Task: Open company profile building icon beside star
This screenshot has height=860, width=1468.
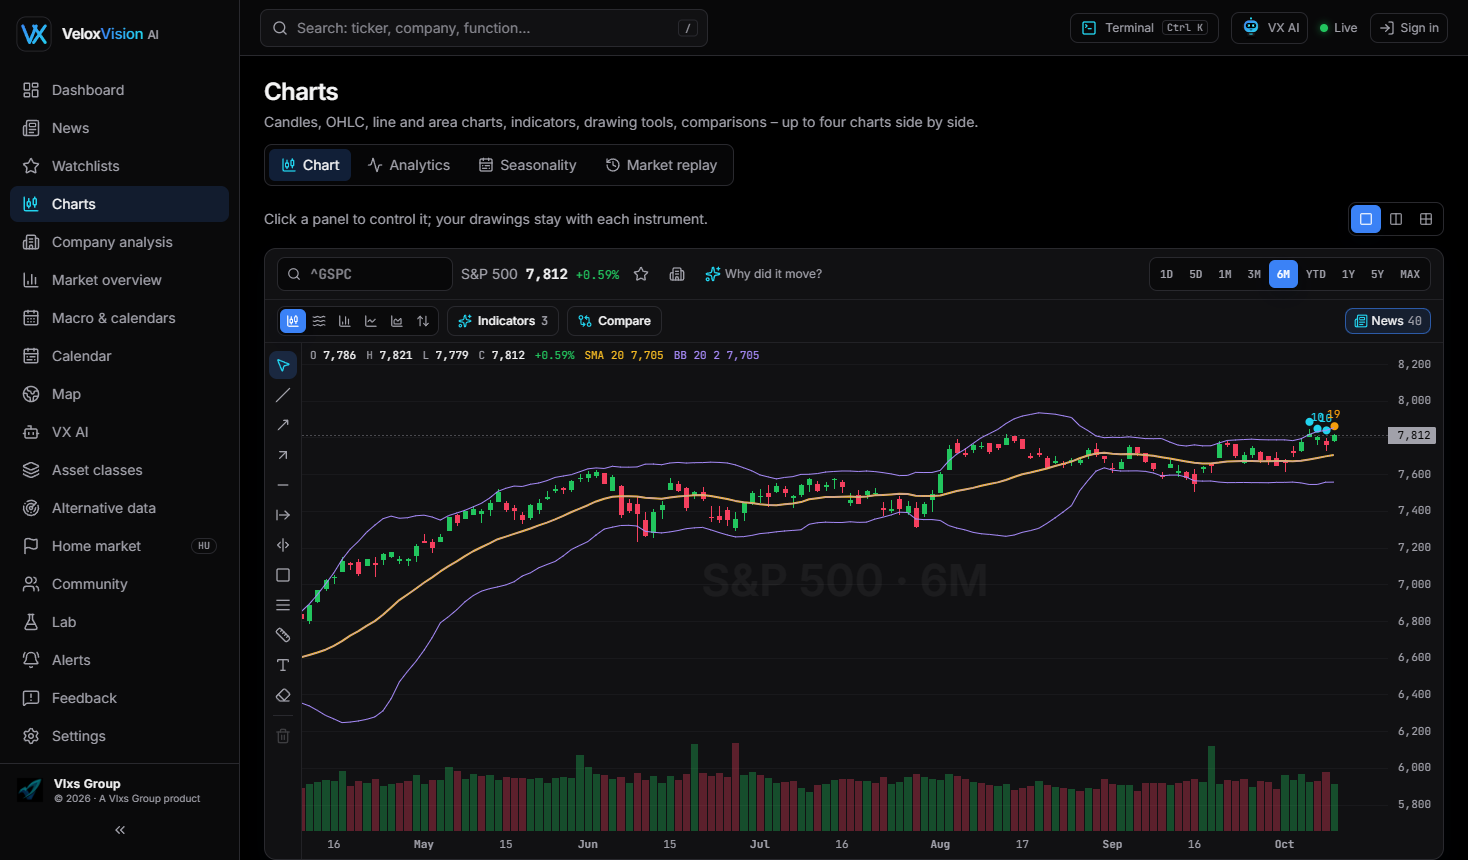Action: [x=677, y=274]
